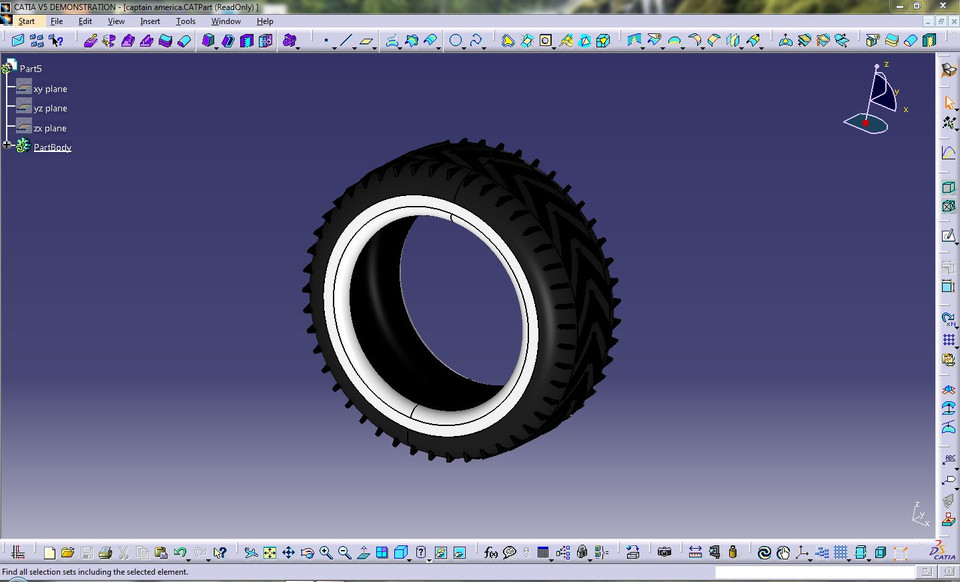Open the Pad tool dropdown arrow
Image resolution: width=960 pixels, height=582 pixels.
pyautogui.click(x=217, y=47)
